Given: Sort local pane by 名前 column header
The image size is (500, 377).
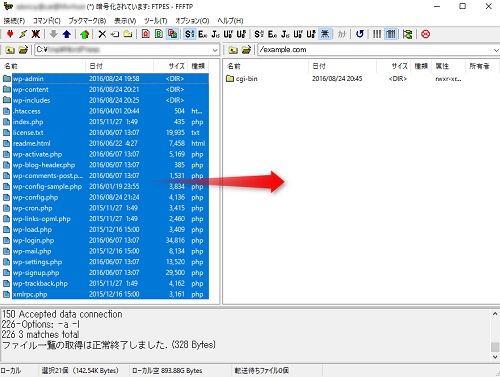Looking at the screenshot, I should (43, 66).
